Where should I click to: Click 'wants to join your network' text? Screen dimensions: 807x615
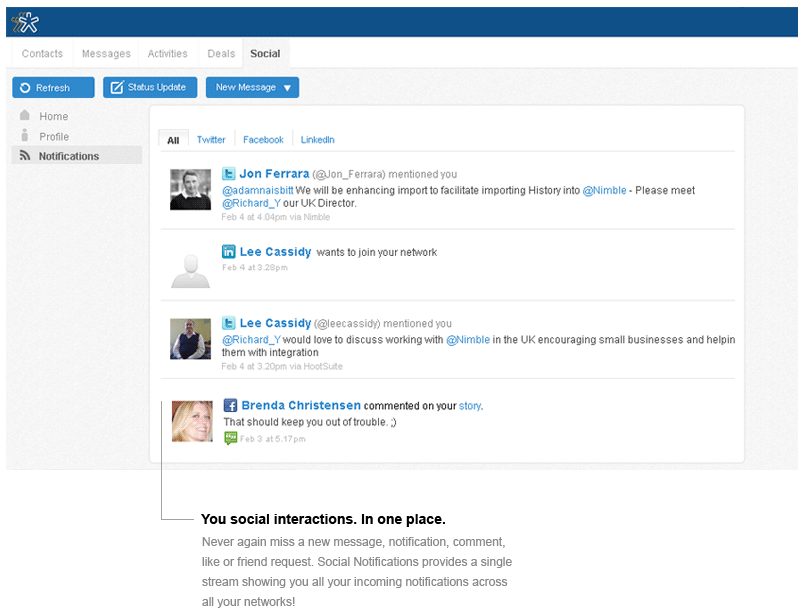point(377,252)
